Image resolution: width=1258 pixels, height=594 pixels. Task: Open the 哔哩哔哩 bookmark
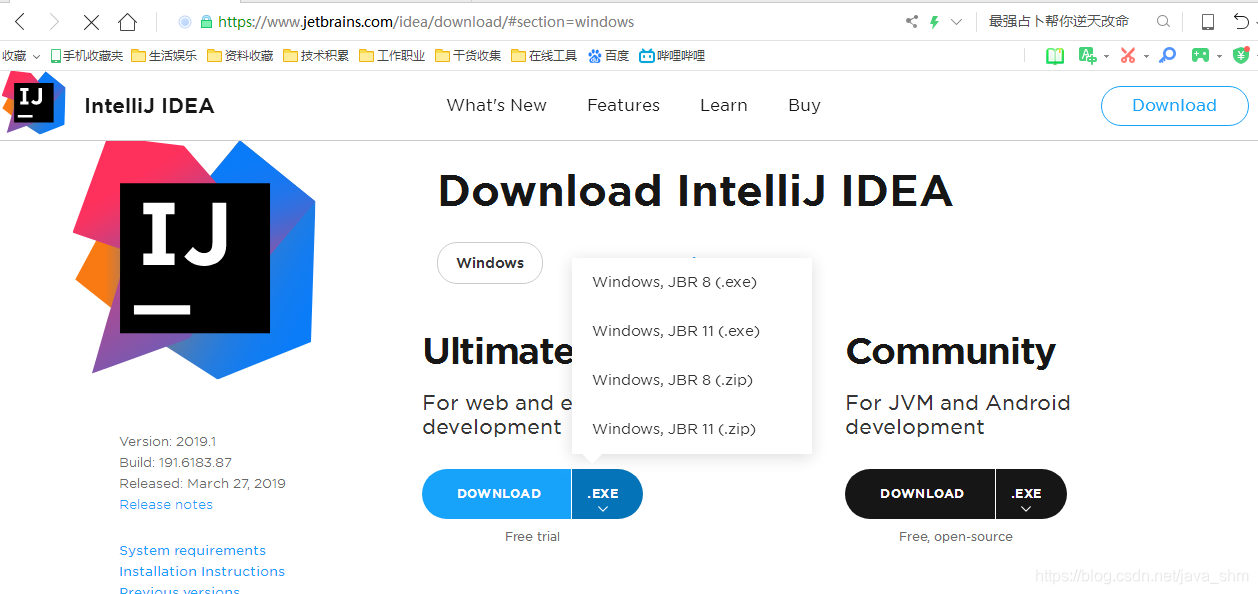(672, 56)
